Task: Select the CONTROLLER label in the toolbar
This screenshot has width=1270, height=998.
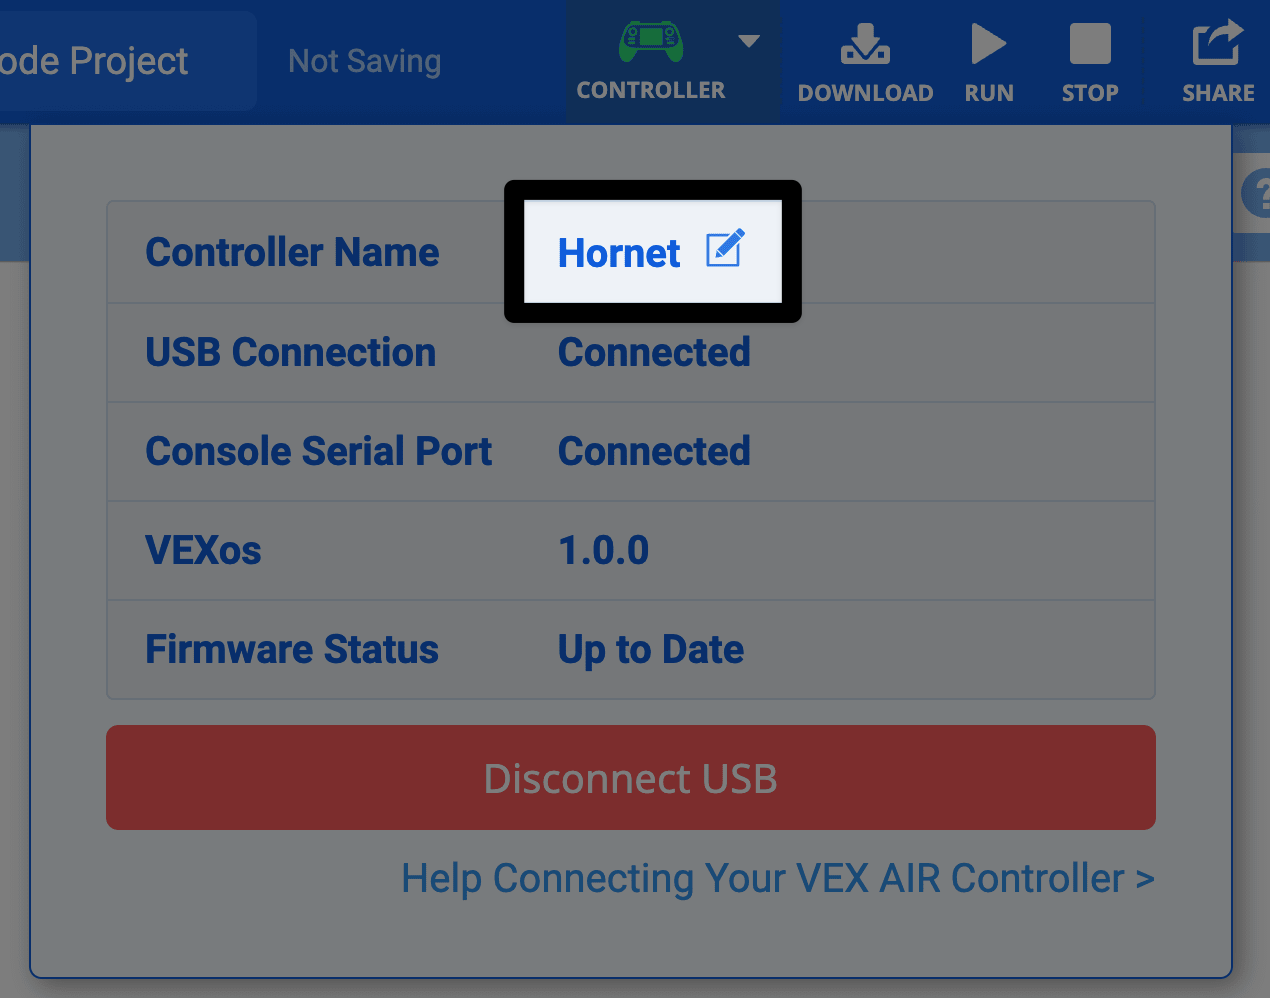Action: [650, 89]
